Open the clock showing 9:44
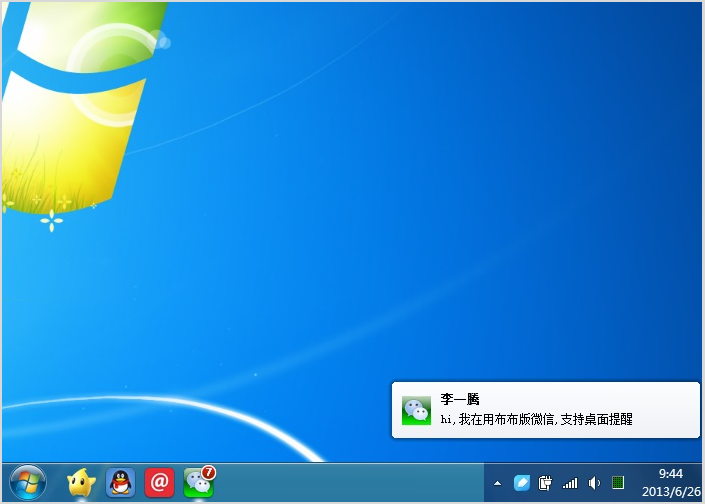Viewport: 705px width, 504px height. tap(670, 474)
